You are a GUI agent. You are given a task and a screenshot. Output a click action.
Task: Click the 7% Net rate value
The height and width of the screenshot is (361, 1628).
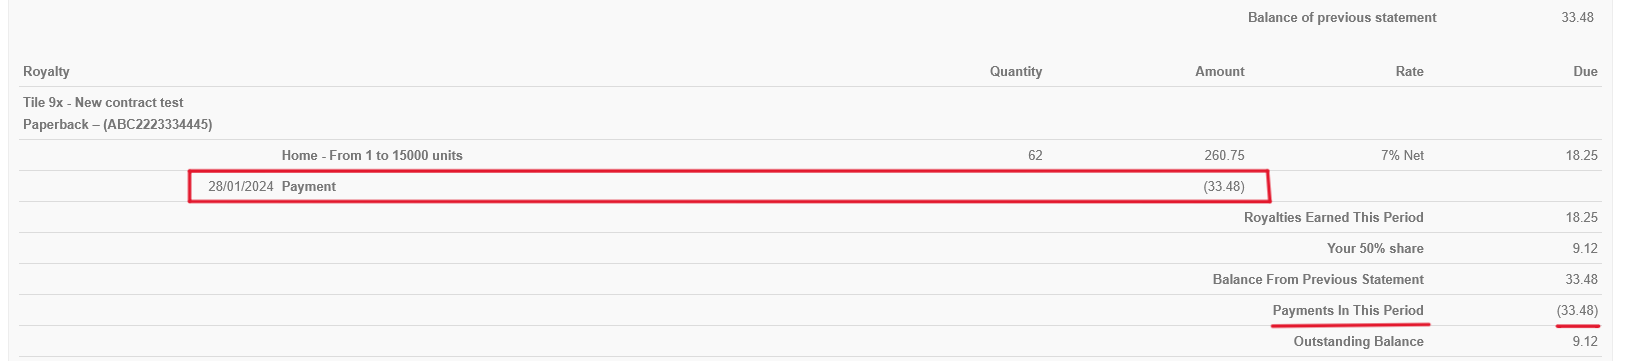coord(1400,155)
